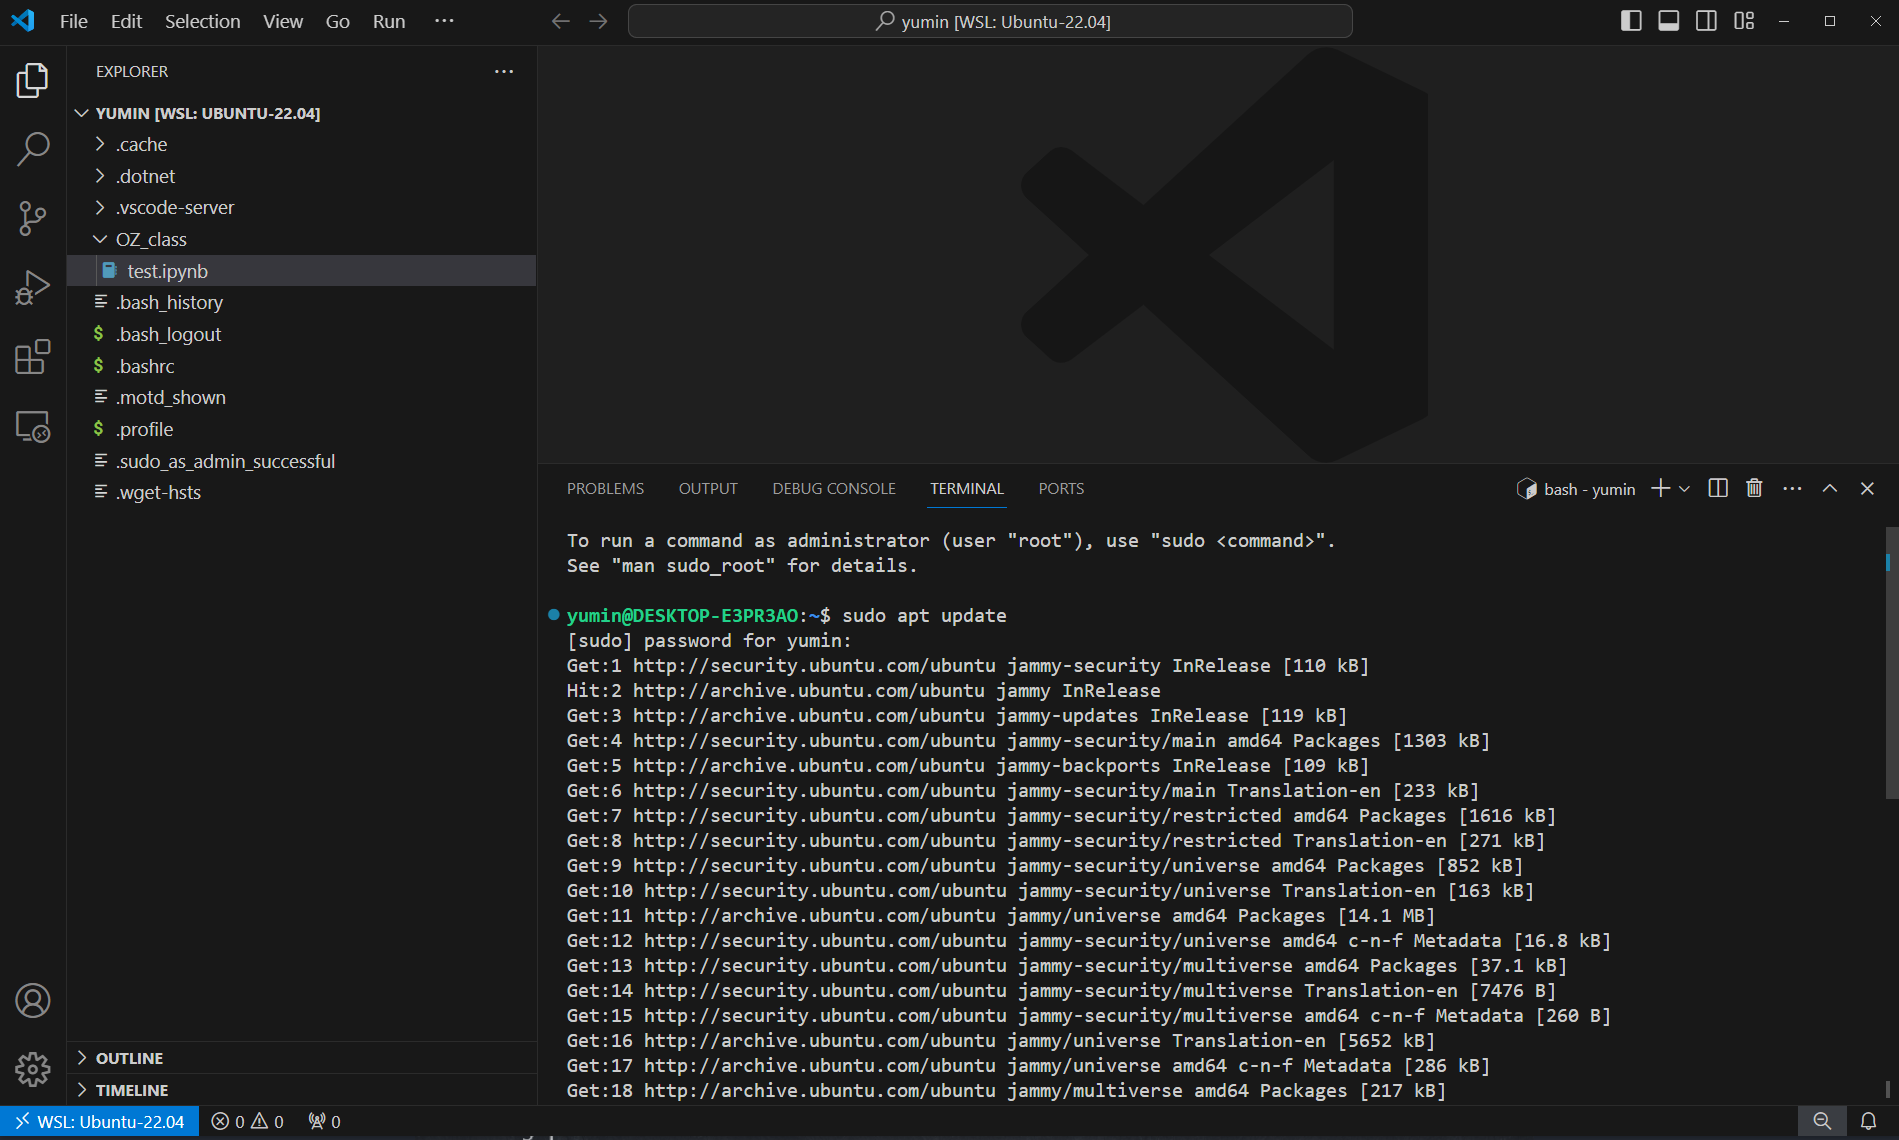Collapse the YUMIN workspace root folder

(302, 113)
